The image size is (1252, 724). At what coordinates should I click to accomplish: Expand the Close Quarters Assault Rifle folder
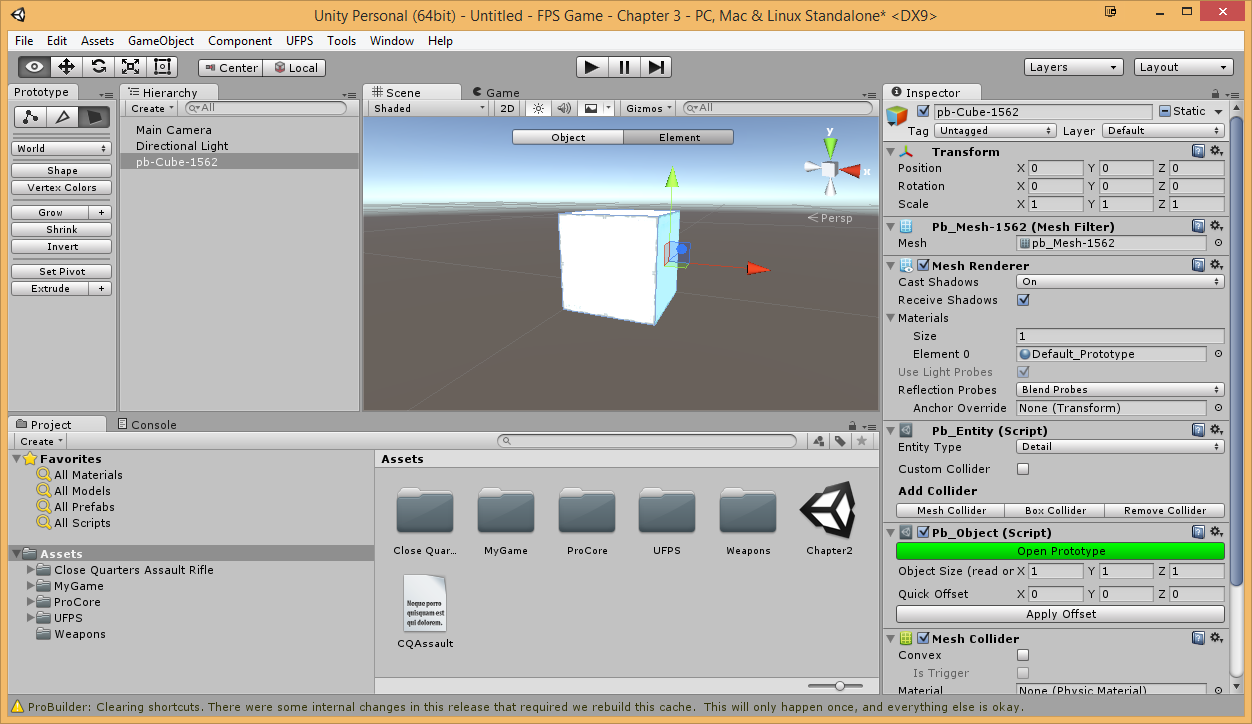click(31, 570)
